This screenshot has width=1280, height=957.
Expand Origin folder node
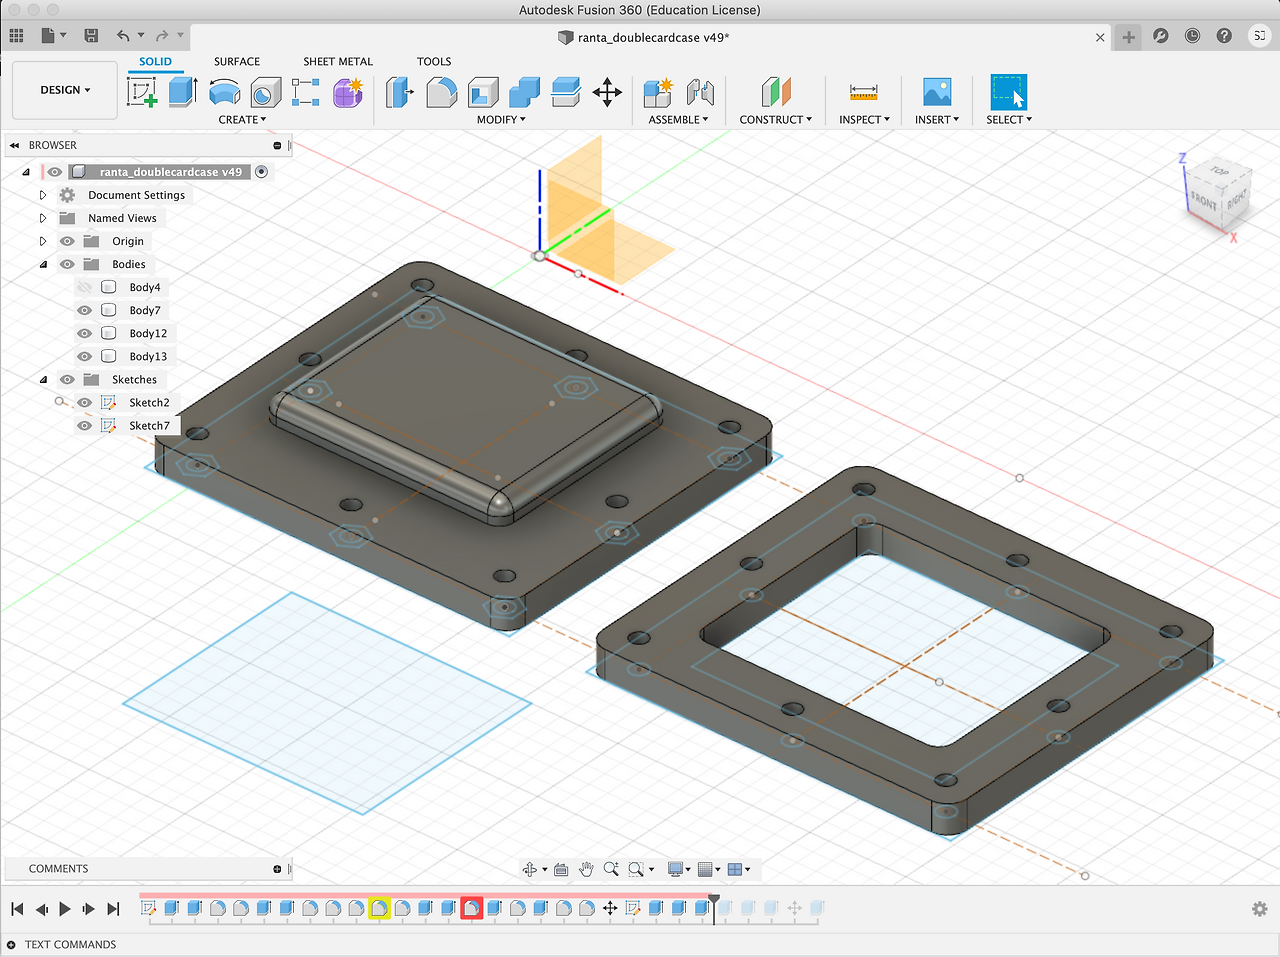tap(43, 241)
